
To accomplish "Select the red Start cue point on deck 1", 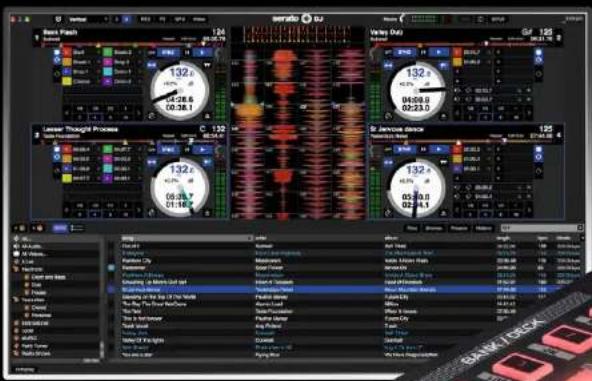I will 67,52.
